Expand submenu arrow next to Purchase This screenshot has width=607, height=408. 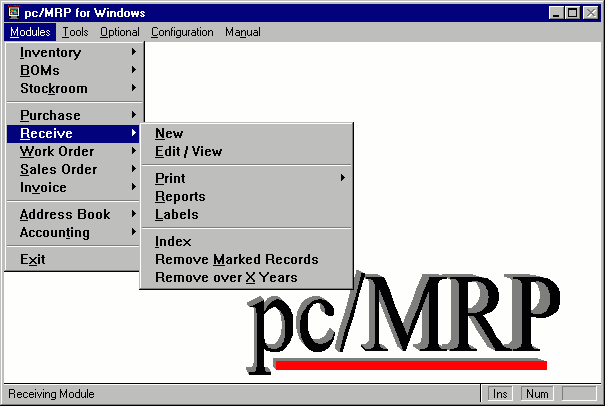point(134,115)
